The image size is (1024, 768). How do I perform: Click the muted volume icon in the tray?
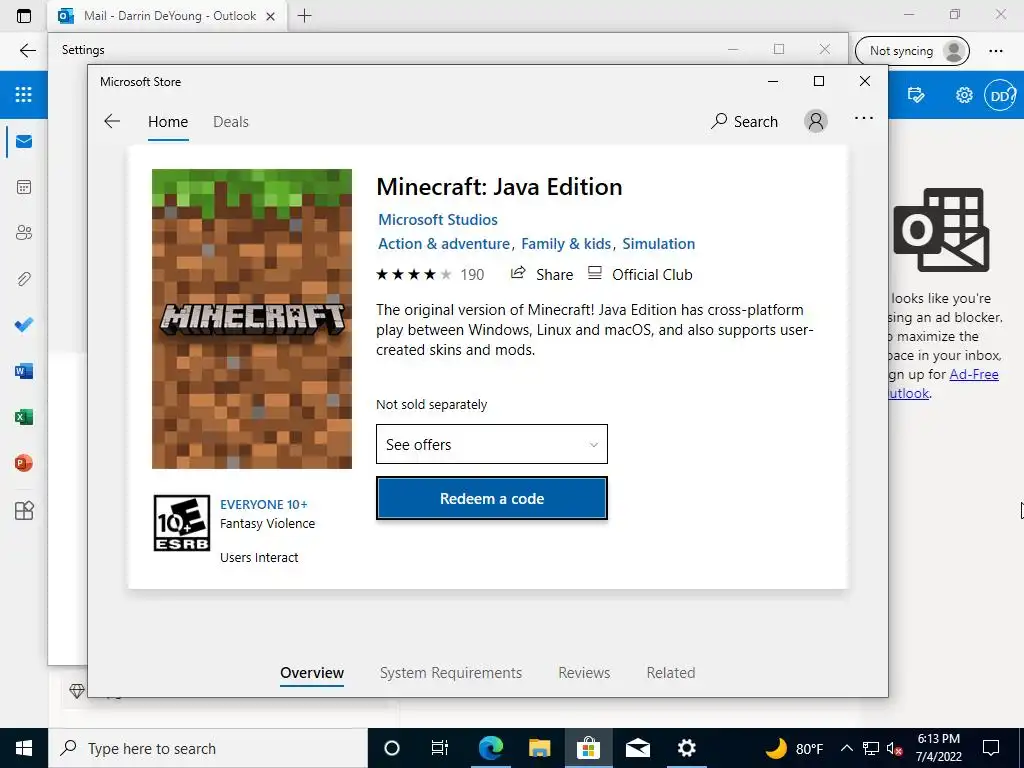pyautogui.click(x=894, y=748)
